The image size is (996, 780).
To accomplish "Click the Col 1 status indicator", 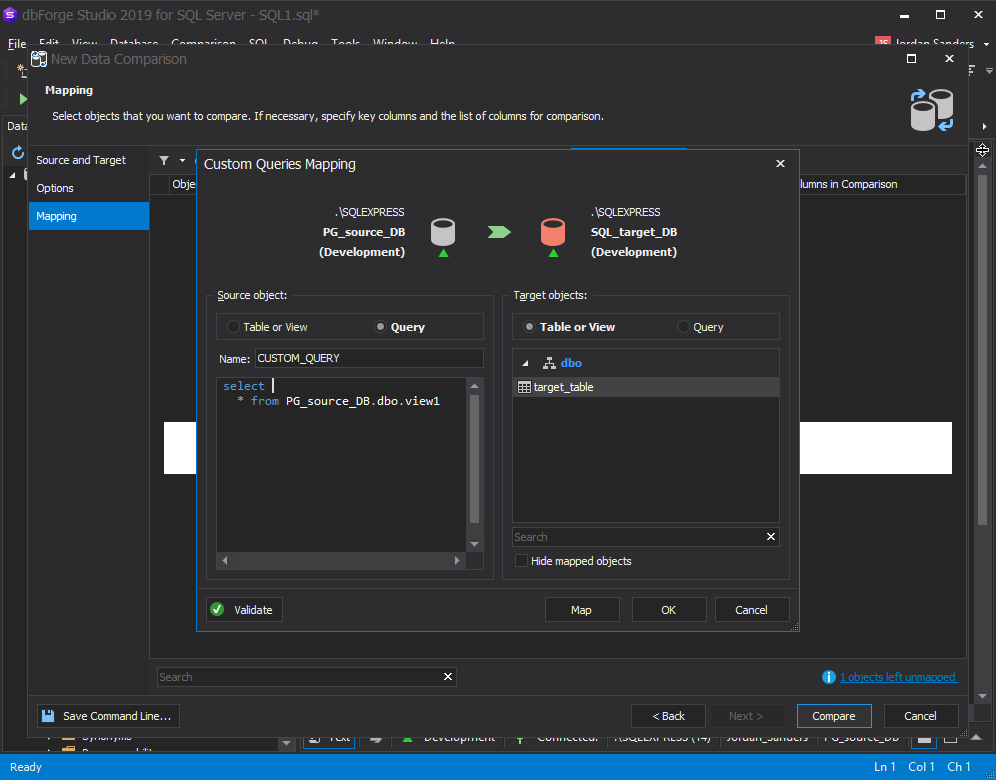I will (x=921, y=767).
